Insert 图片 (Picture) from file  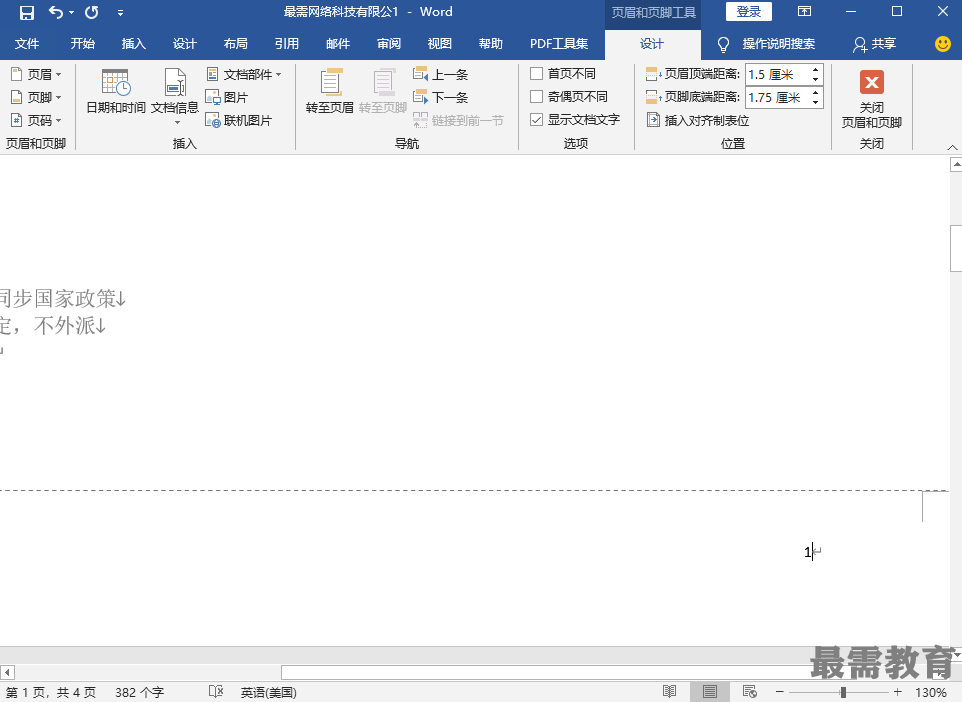227,97
